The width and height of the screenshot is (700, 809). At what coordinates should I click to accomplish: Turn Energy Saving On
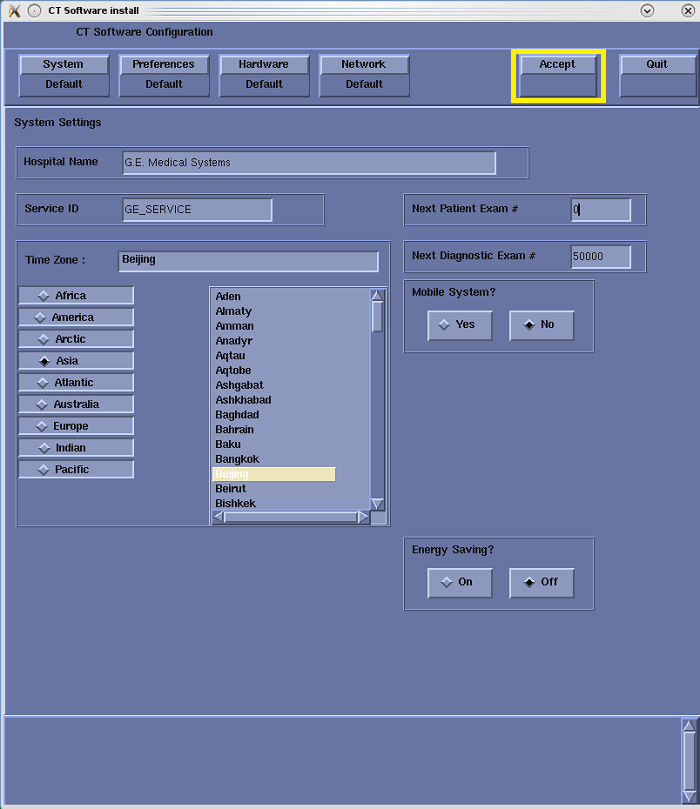click(459, 582)
